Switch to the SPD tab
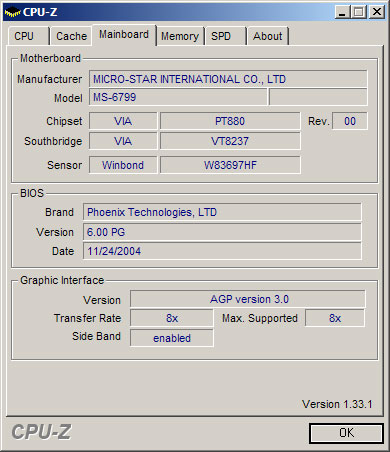The width and height of the screenshot is (390, 452). (225, 36)
